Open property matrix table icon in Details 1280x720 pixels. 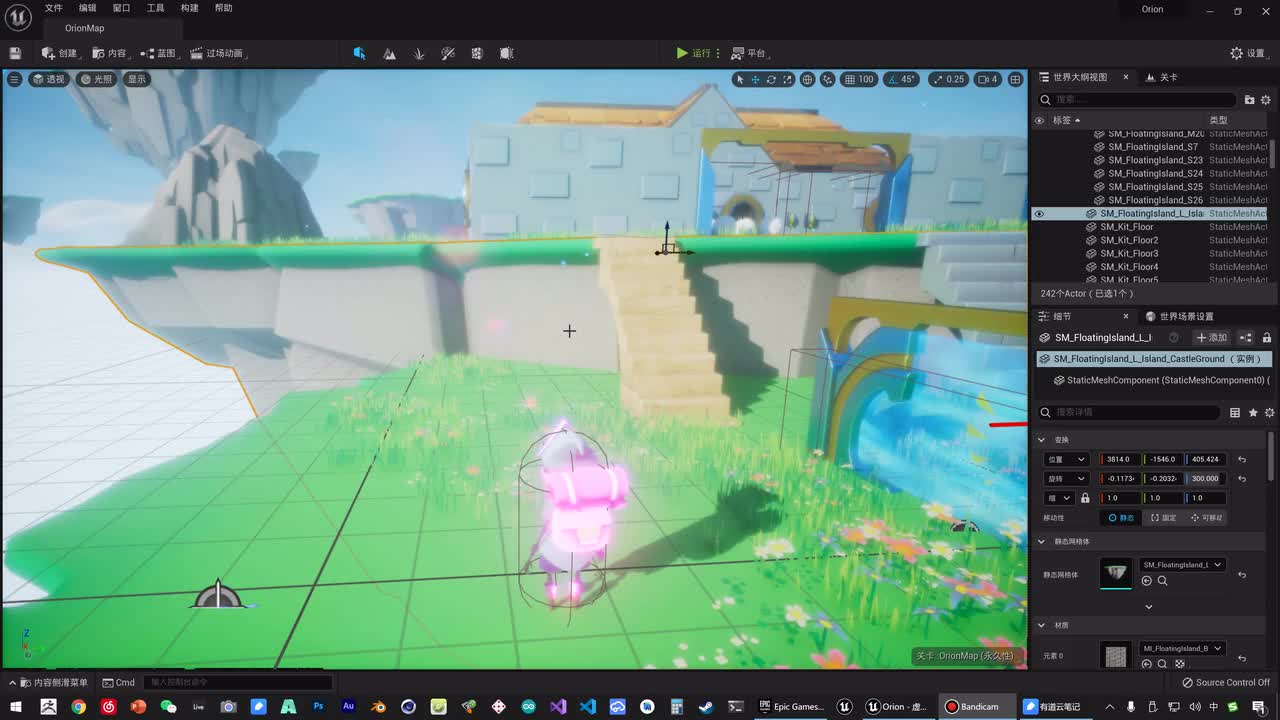click(x=1235, y=412)
